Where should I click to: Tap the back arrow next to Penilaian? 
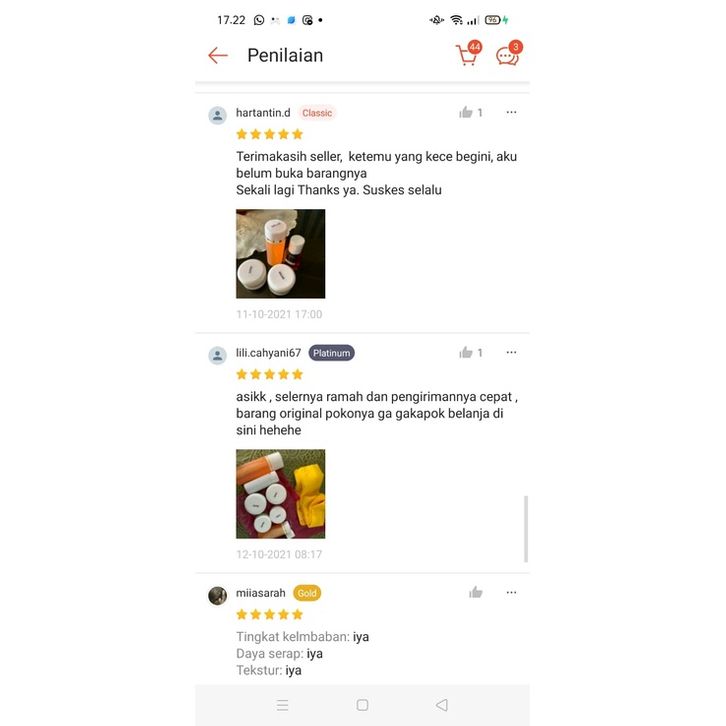(x=218, y=56)
